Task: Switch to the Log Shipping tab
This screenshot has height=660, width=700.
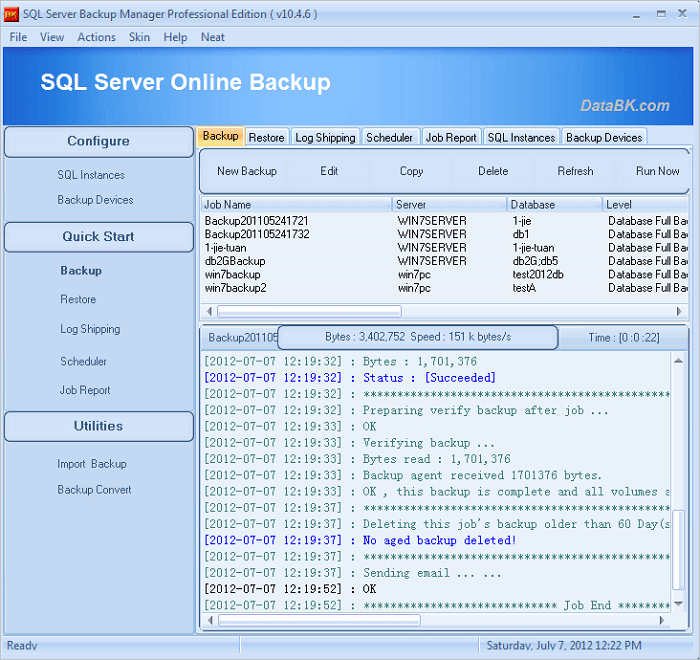Action: [x=325, y=137]
